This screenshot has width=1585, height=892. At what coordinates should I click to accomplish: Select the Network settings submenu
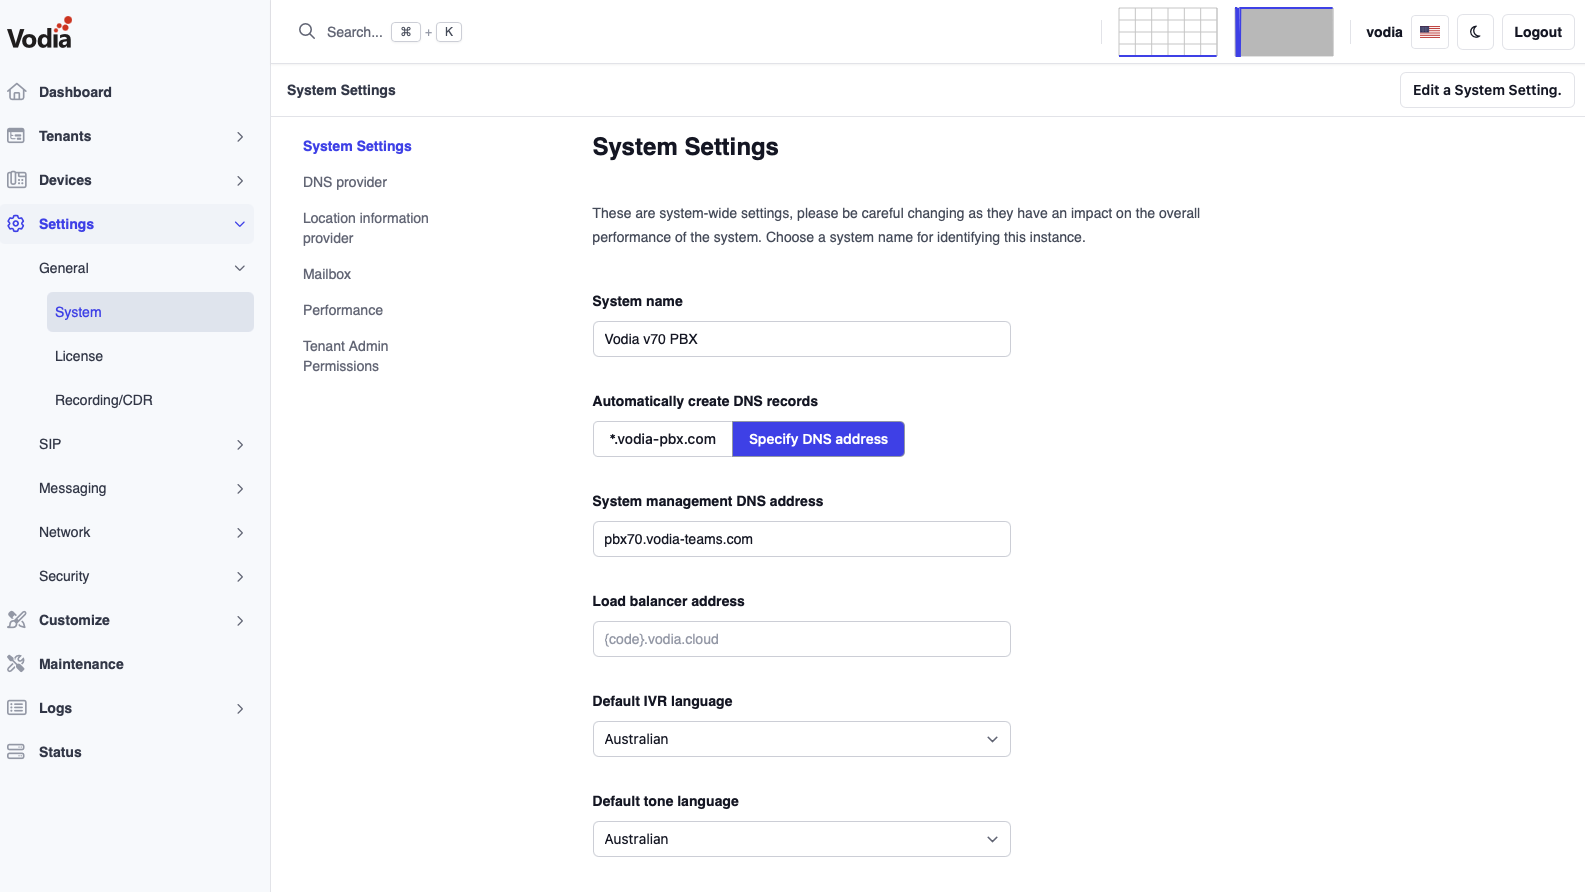(x=64, y=532)
